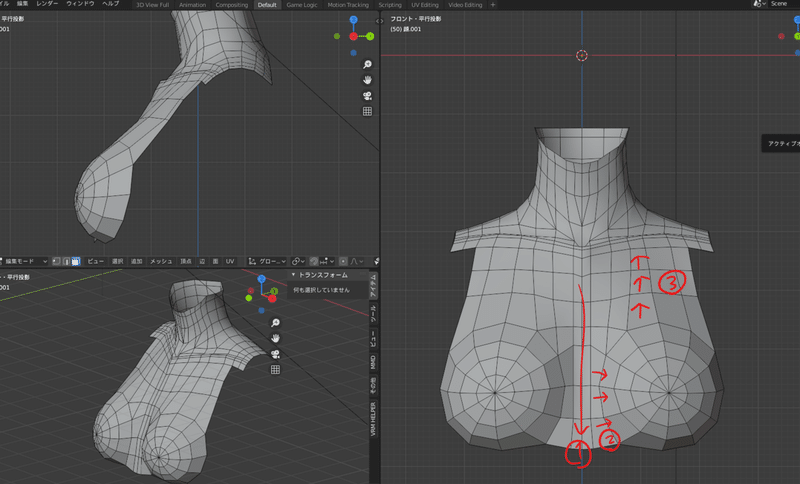Open メッシュ menu in viewport header
Image resolution: width=800 pixels, height=484 pixels.
pos(161,261)
